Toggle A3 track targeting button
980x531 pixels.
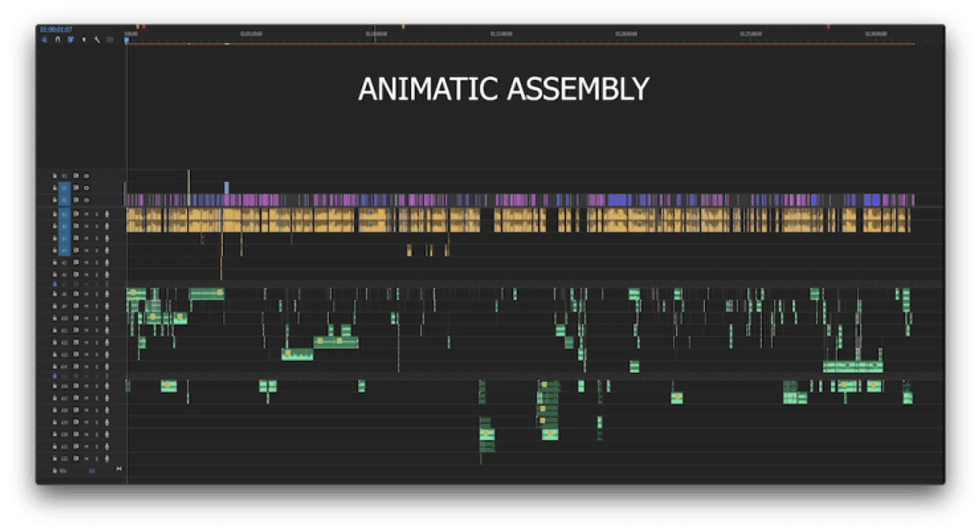pyautogui.click(x=64, y=239)
